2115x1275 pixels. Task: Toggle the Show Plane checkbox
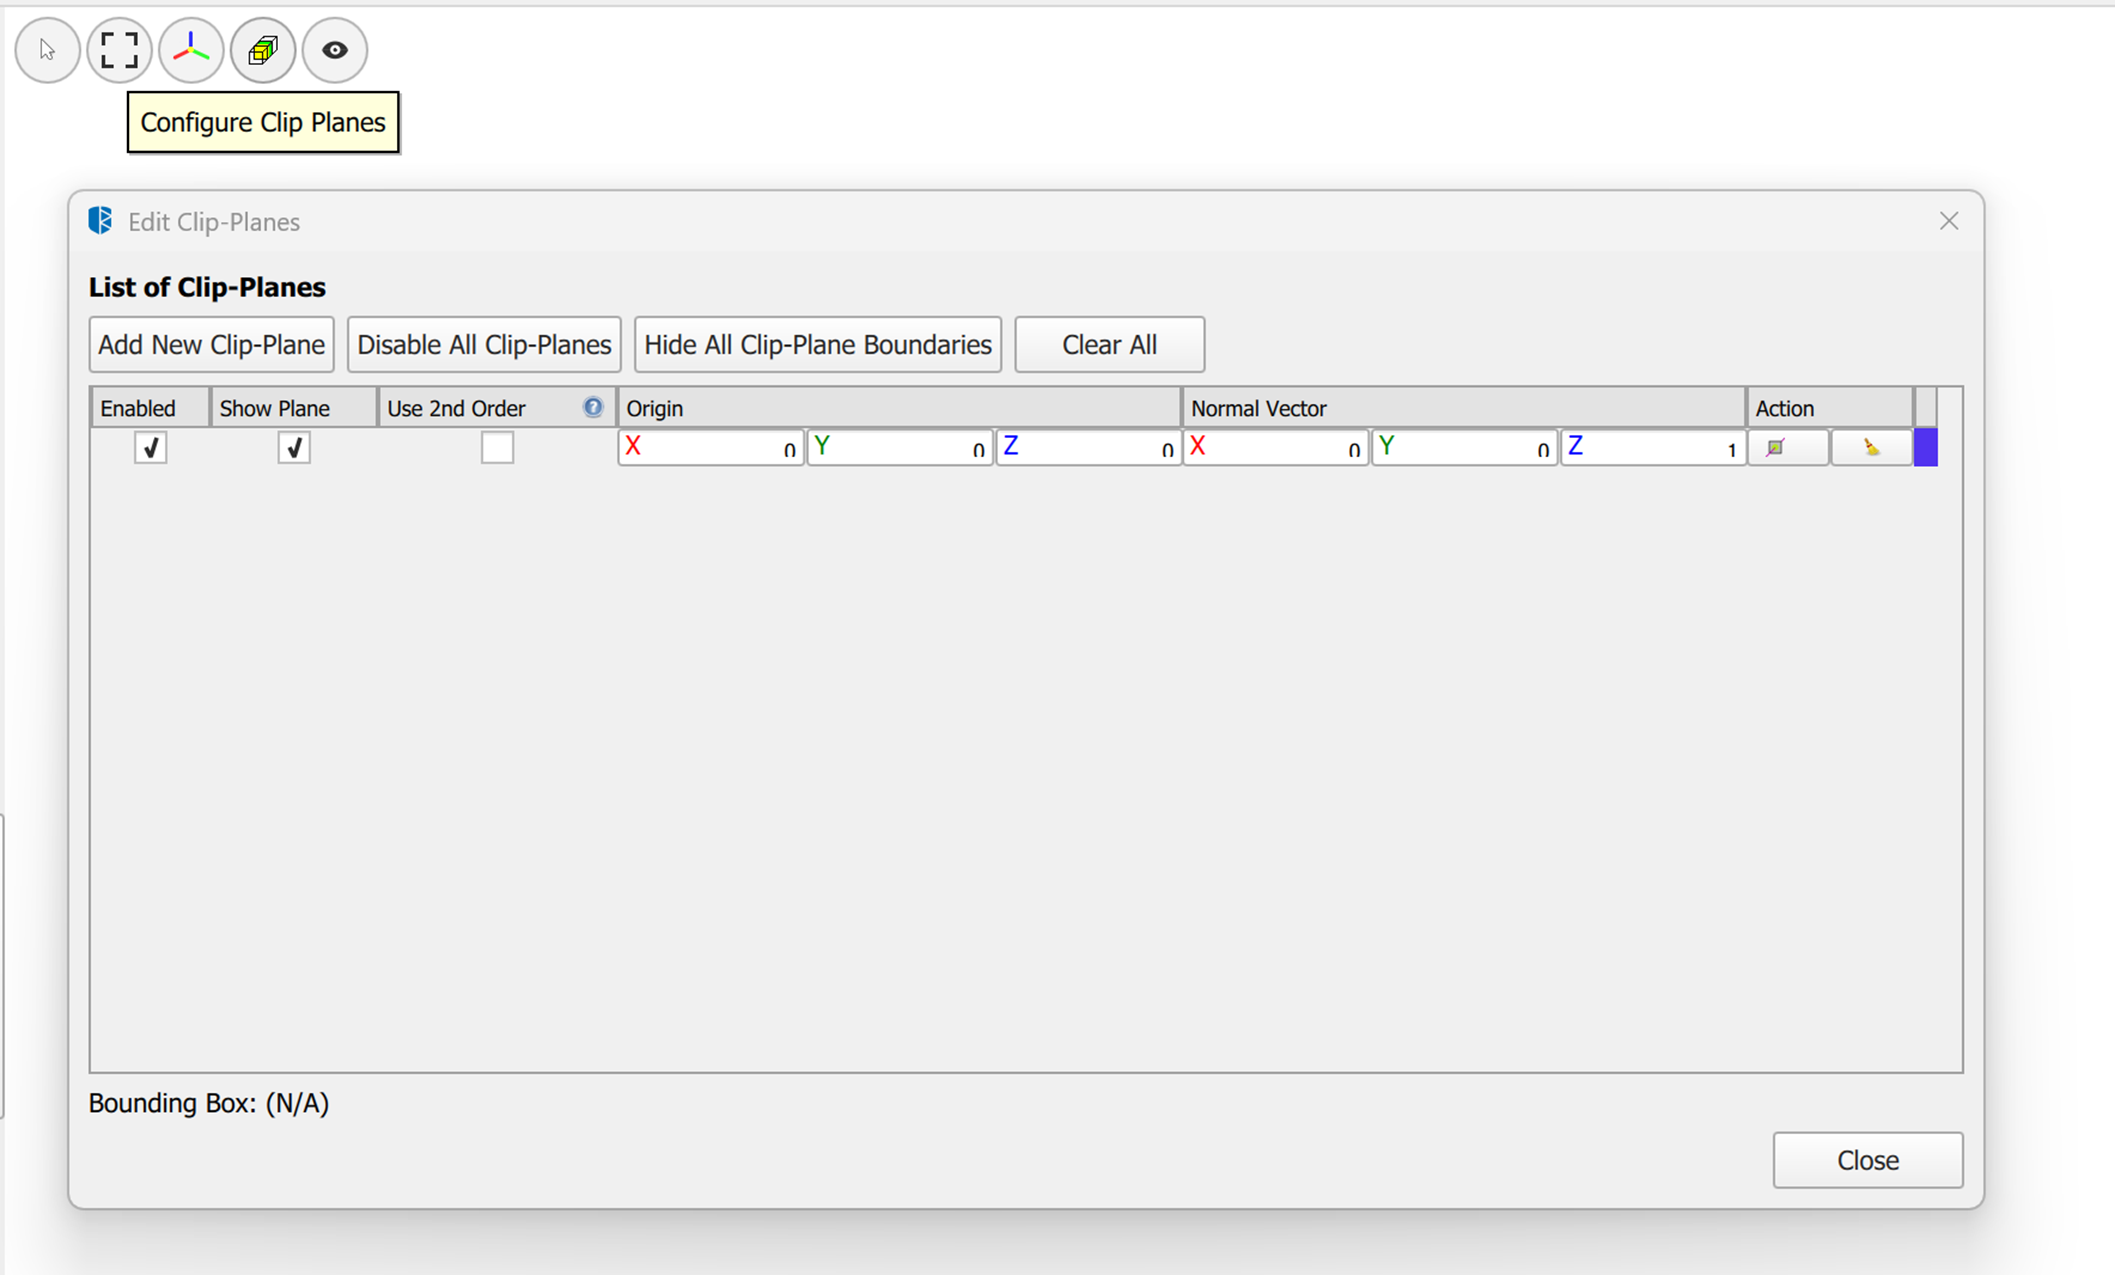click(x=294, y=447)
